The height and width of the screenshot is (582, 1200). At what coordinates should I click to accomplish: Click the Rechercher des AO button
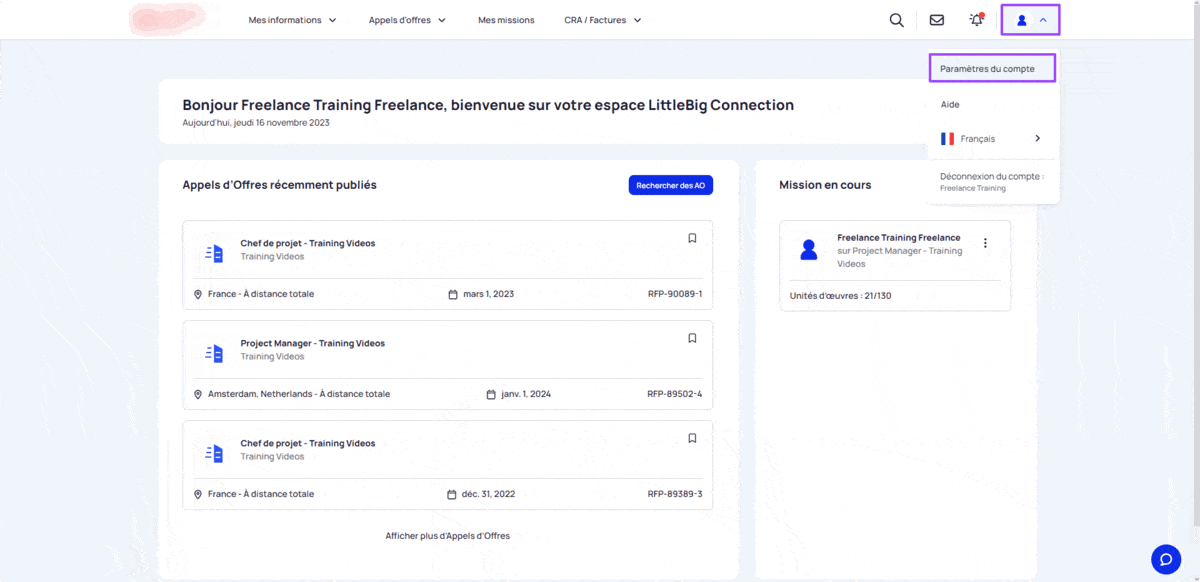click(x=670, y=185)
